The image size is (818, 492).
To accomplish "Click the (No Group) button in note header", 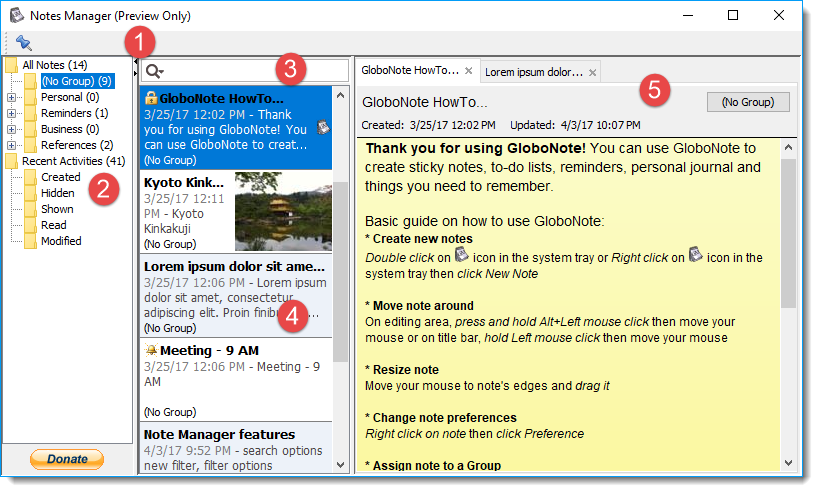I will coord(748,102).
